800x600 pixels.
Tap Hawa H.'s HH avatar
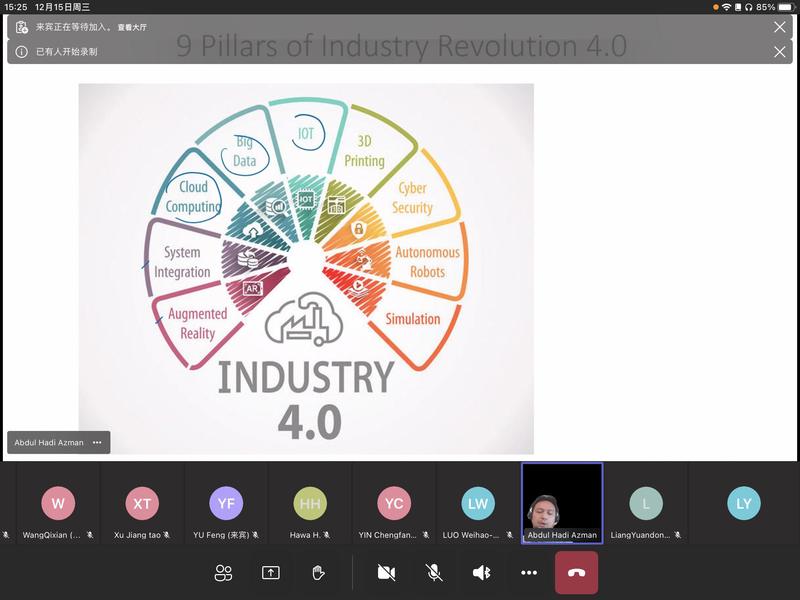[x=310, y=504]
